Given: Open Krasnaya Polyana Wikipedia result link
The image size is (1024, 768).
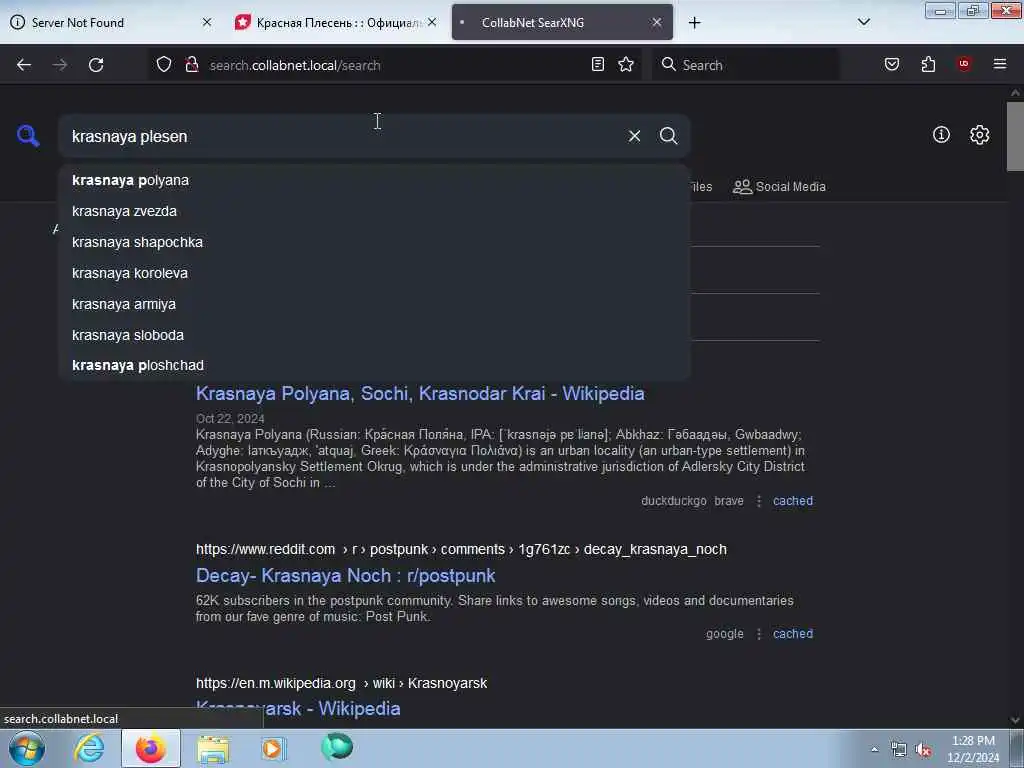Looking at the screenshot, I should (420, 393).
